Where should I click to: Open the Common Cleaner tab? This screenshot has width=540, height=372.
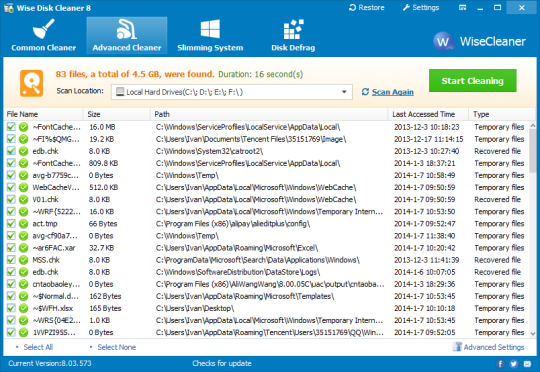coord(44,35)
